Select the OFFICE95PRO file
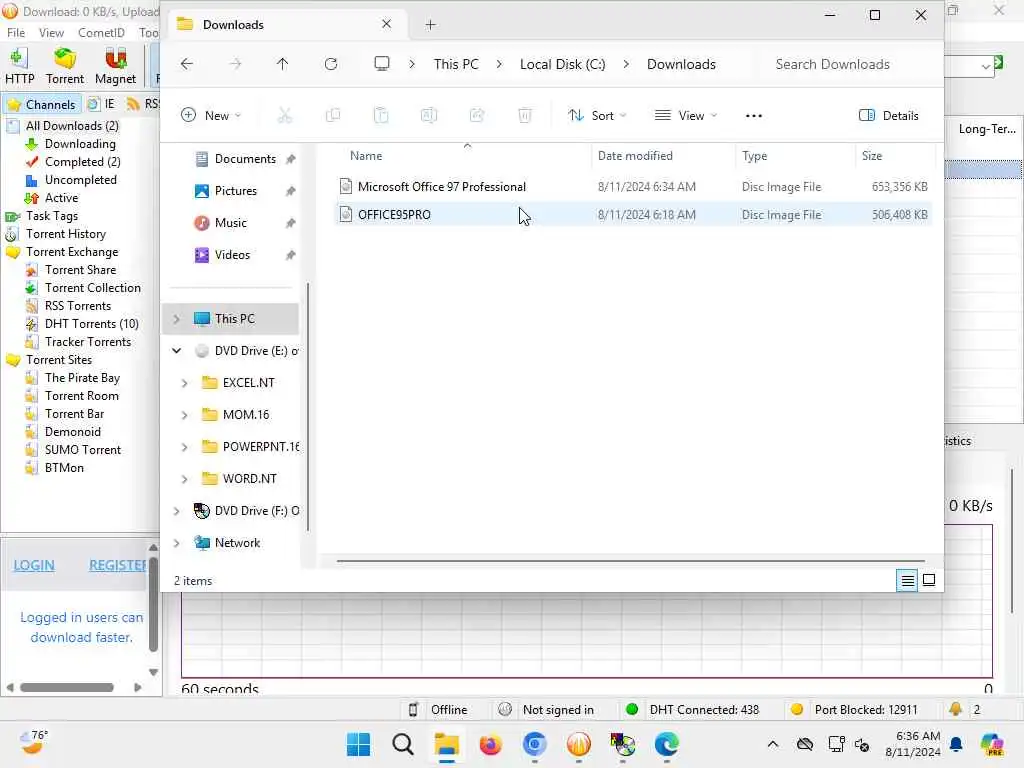Image resolution: width=1024 pixels, height=768 pixels. click(633, 215)
